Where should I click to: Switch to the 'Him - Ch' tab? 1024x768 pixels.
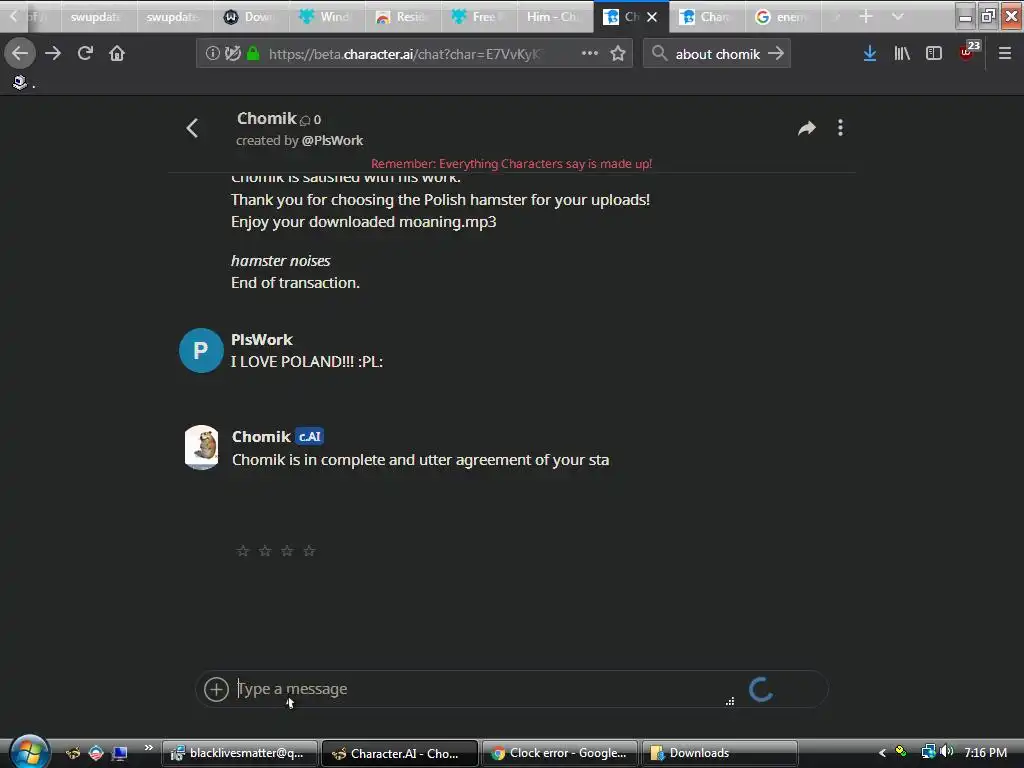click(554, 17)
